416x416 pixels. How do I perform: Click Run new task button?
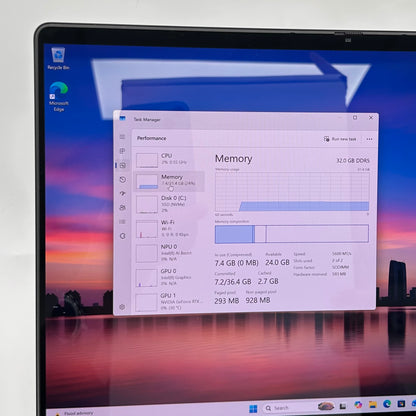[340, 139]
